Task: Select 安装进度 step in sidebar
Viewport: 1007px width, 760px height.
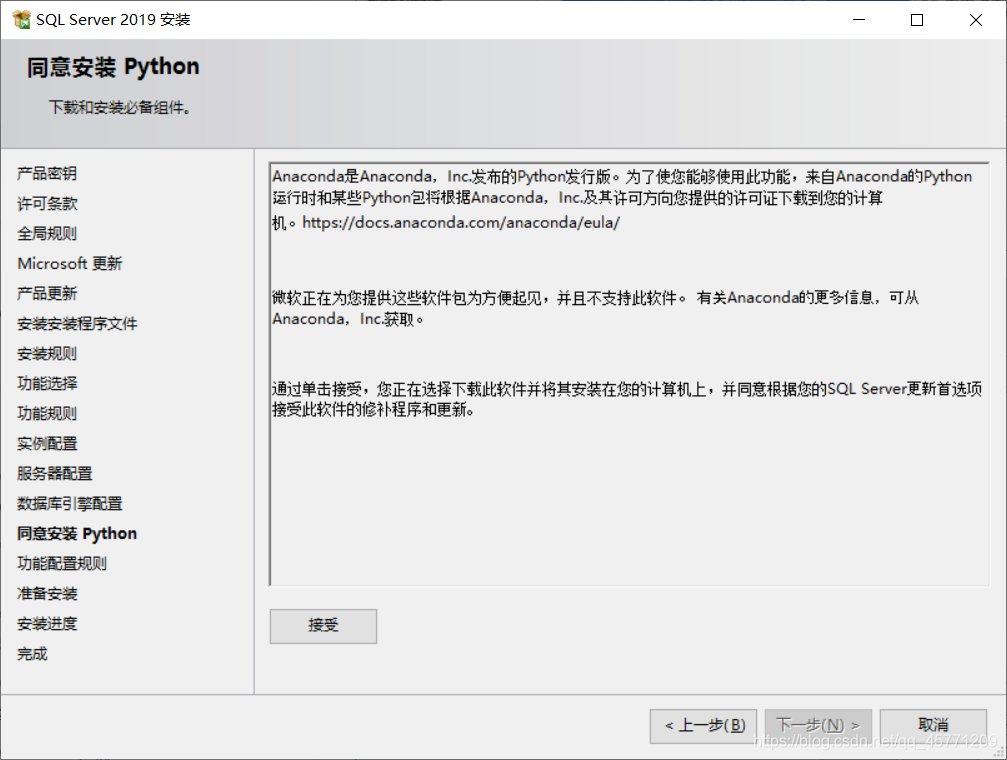Action: [x=47, y=624]
